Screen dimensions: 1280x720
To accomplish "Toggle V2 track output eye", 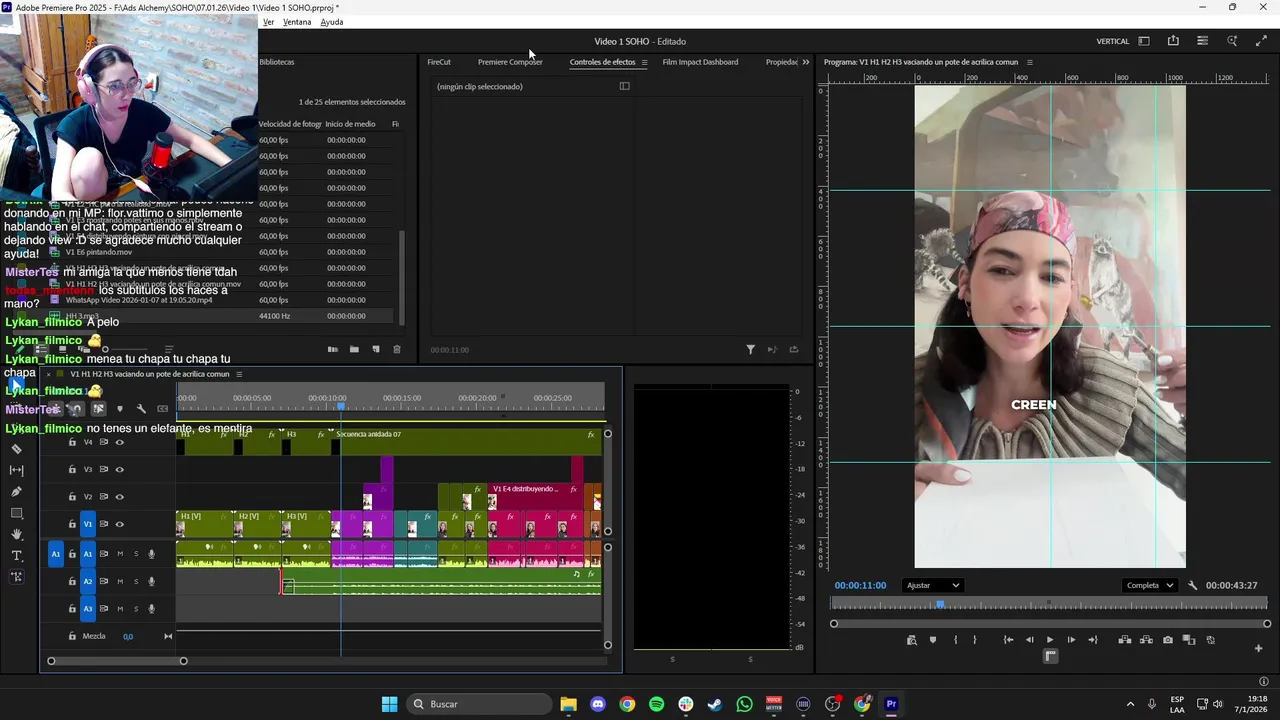I will click(x=120, y=497).
